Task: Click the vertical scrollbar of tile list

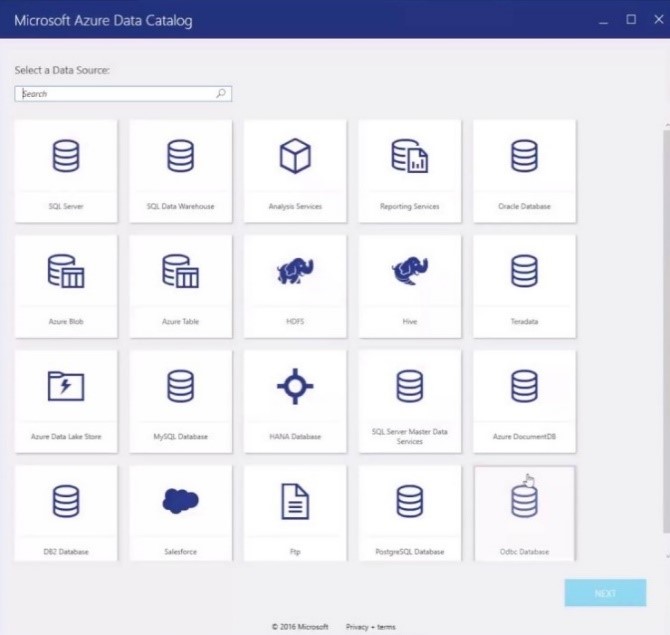Action: click(x=666, y=331)
